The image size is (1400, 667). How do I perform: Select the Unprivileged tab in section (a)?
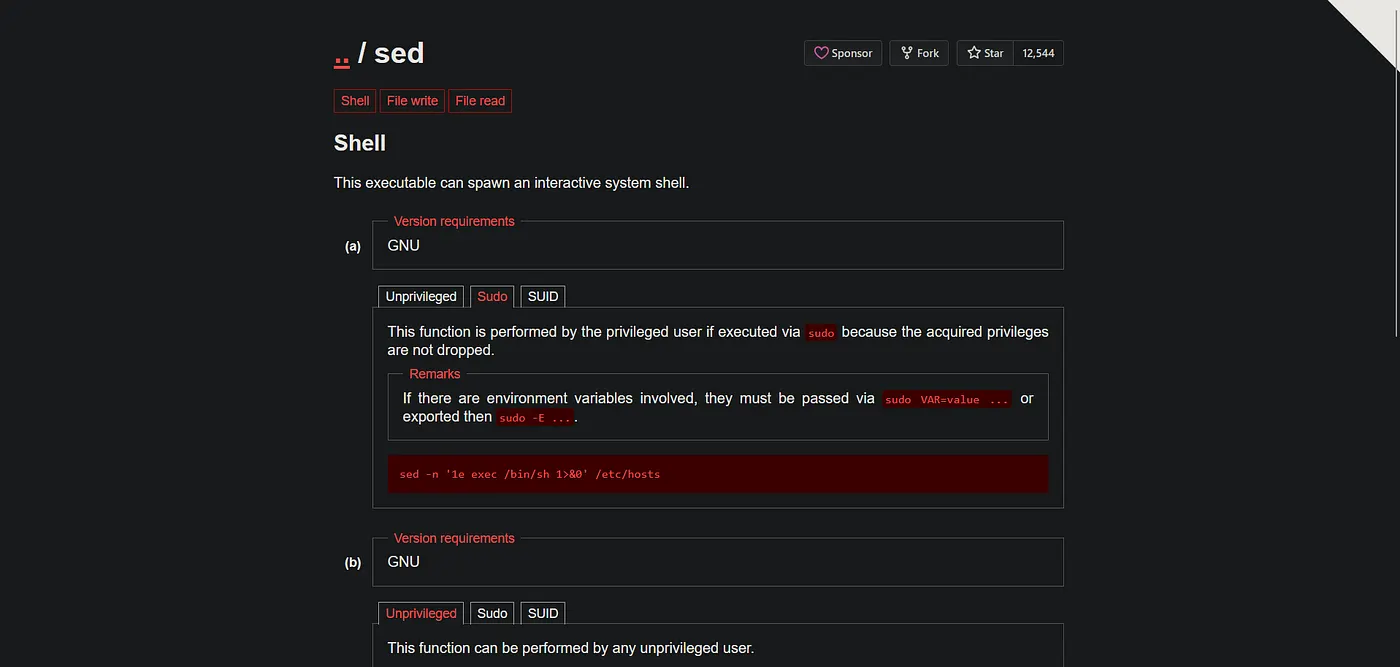click(421, 297)
